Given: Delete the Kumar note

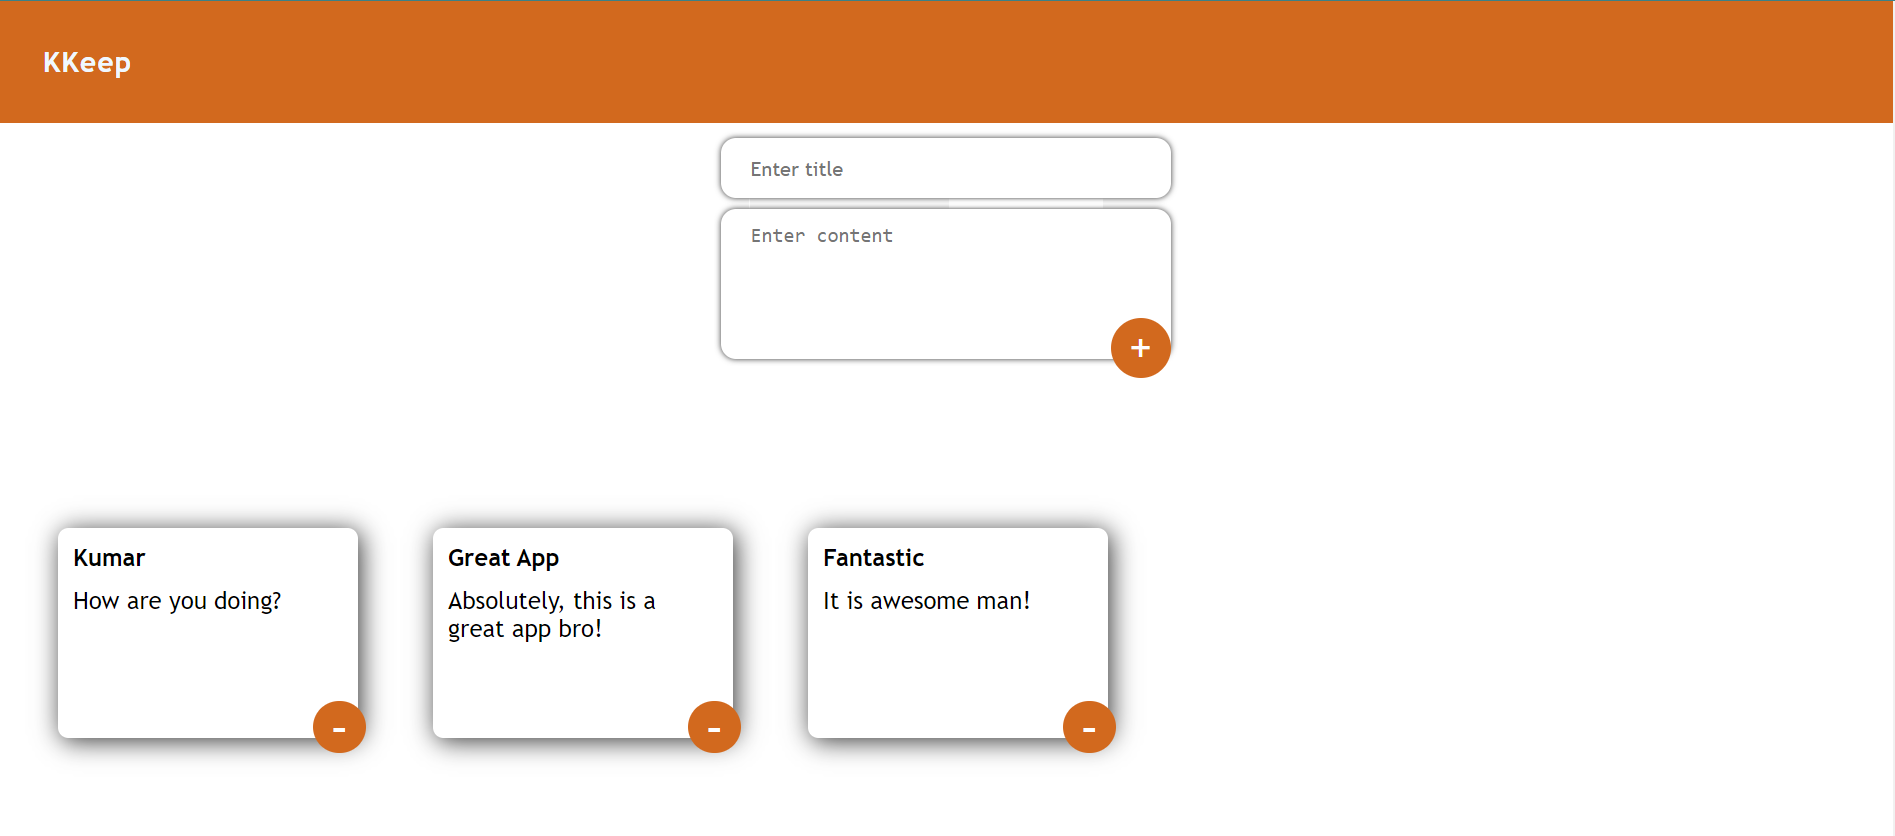Looking at the screenshot, I should pyautogui.click(x=339, y=727).
